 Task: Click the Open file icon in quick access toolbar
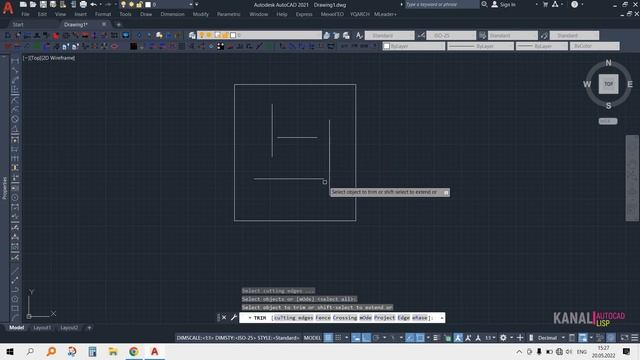pos(33,4)
